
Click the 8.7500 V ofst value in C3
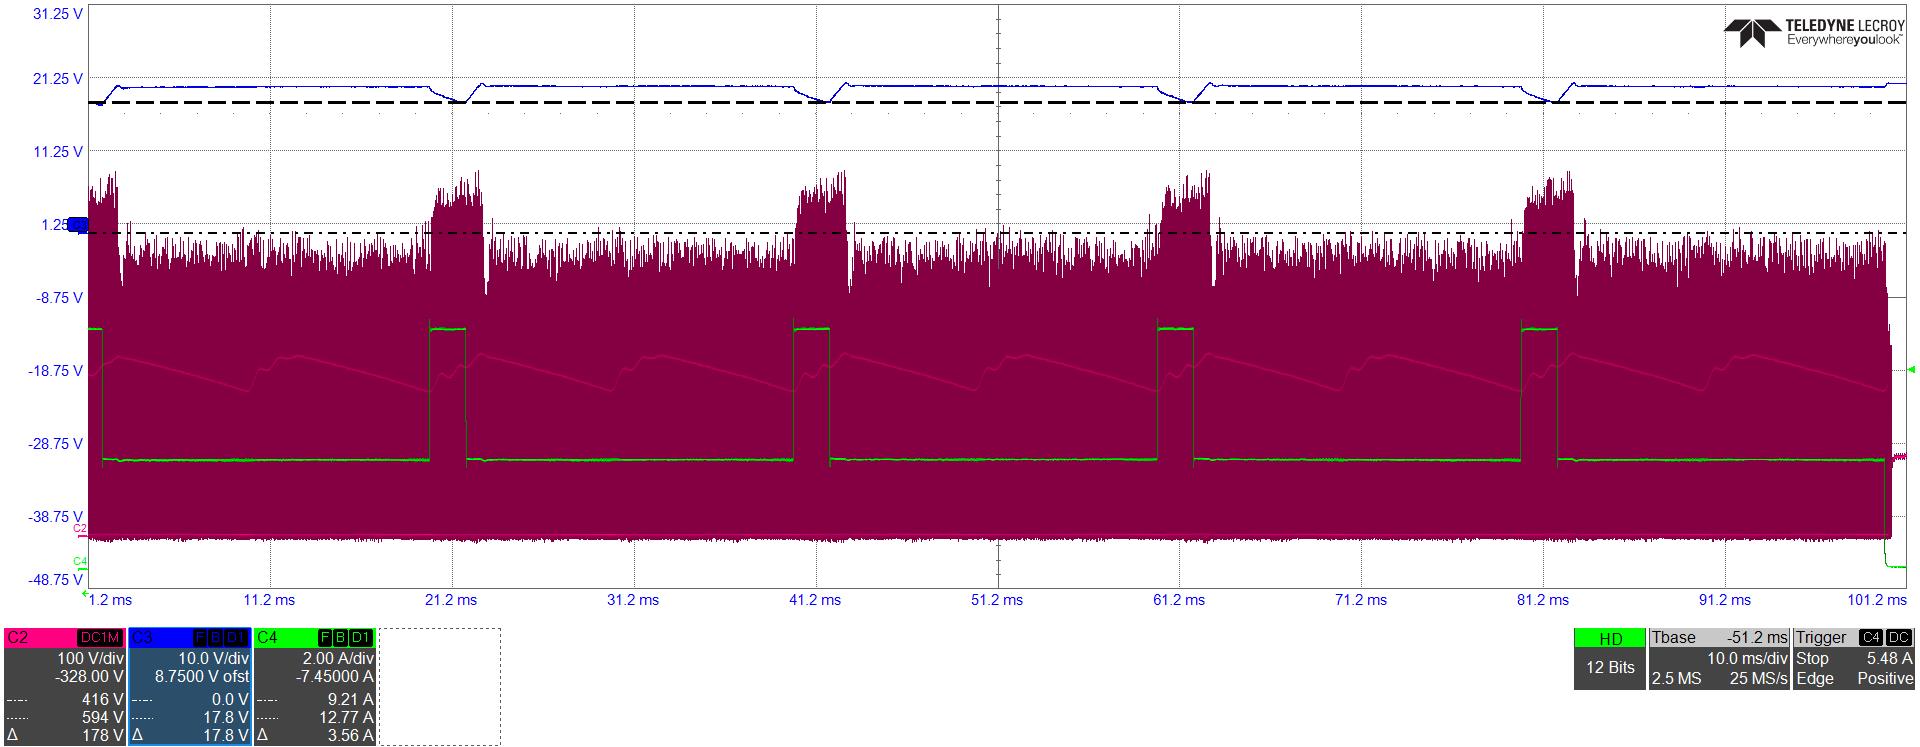(x=202, y=677)
